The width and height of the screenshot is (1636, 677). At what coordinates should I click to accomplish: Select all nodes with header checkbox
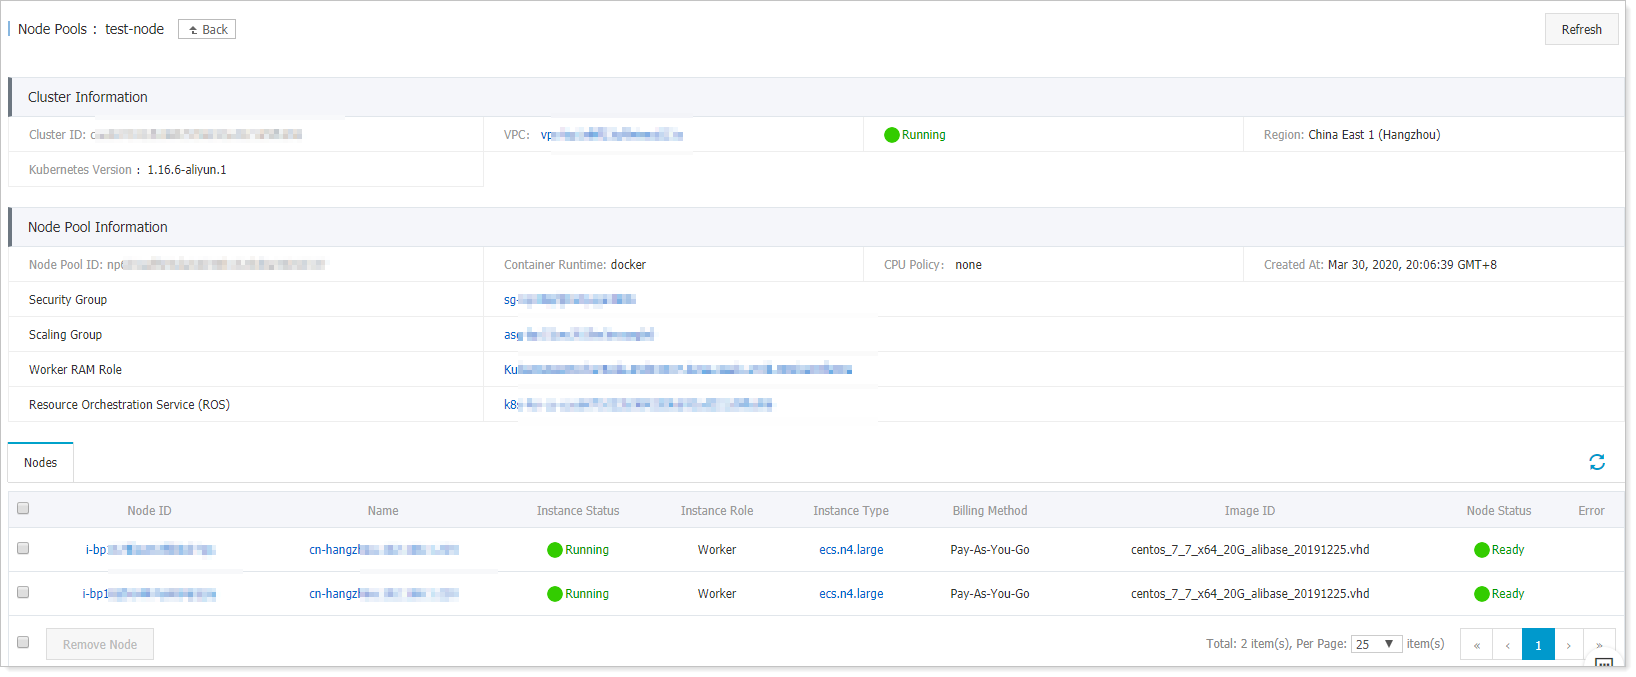(23, 508)
